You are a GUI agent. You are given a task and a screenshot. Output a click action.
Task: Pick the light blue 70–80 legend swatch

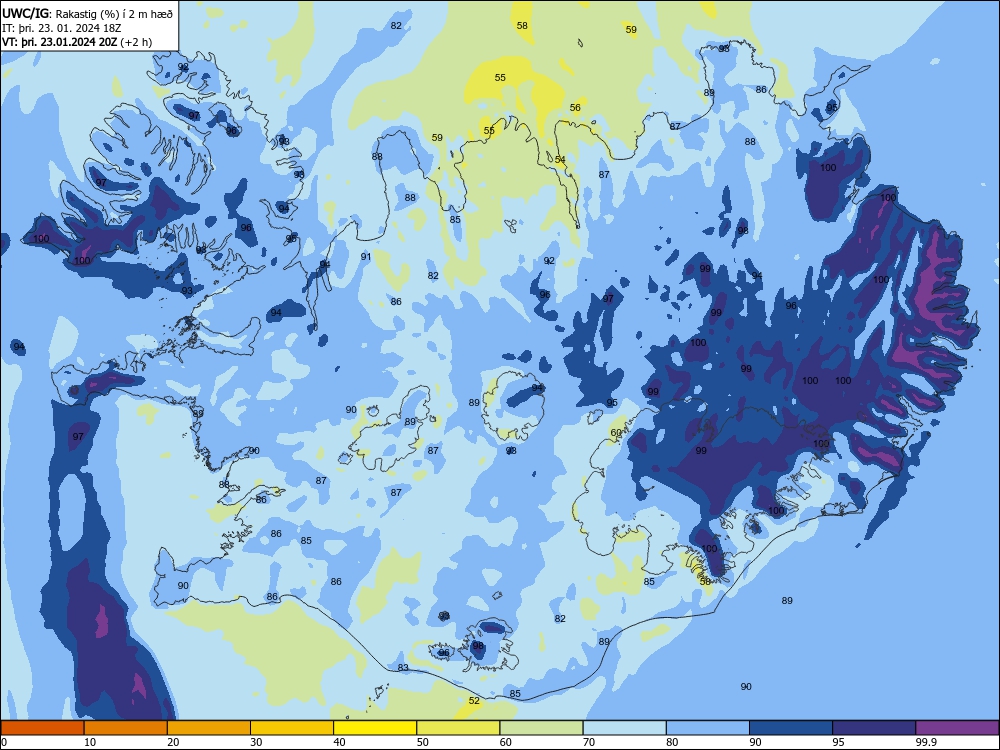pos(624,728)
